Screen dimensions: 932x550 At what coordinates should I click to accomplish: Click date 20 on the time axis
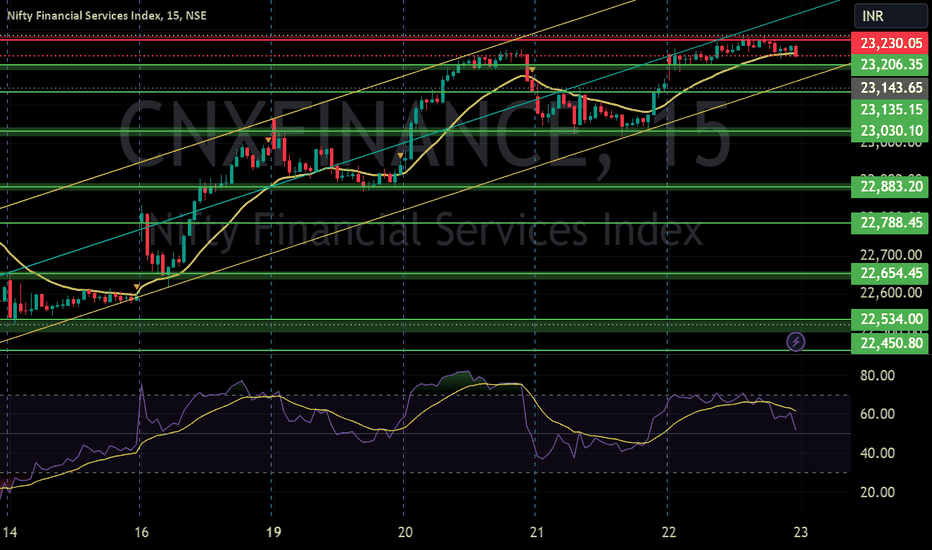click(x=405, y=532)
